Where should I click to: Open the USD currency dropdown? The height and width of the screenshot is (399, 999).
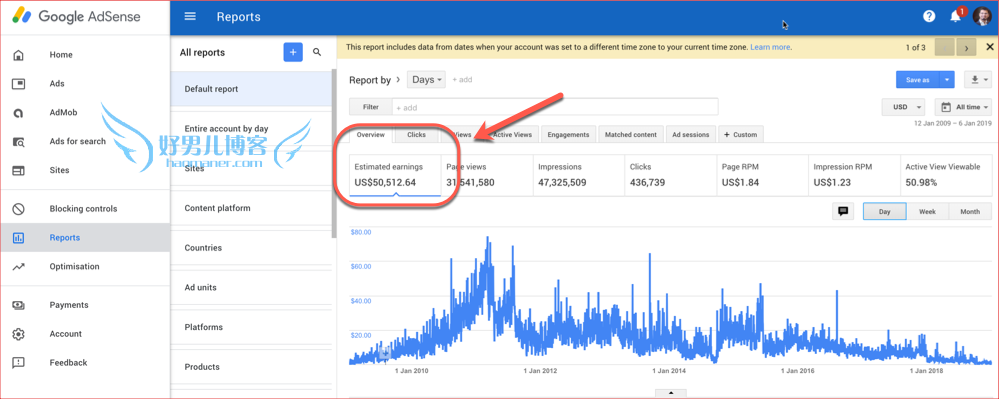903,107
